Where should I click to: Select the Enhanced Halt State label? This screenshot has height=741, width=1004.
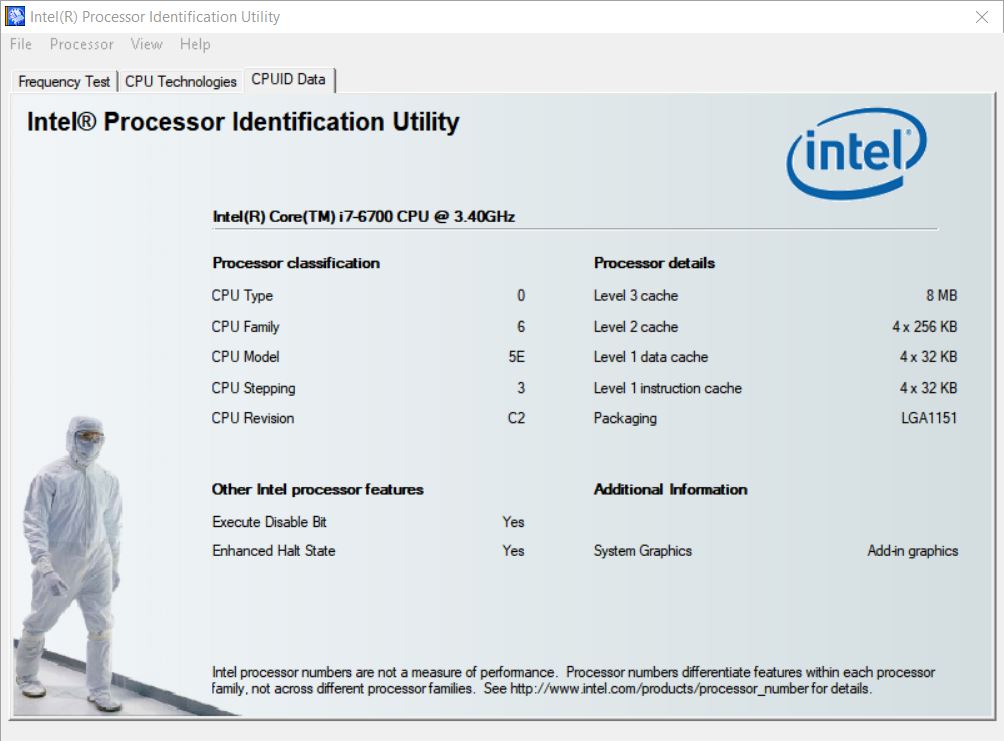pos(273,551)
